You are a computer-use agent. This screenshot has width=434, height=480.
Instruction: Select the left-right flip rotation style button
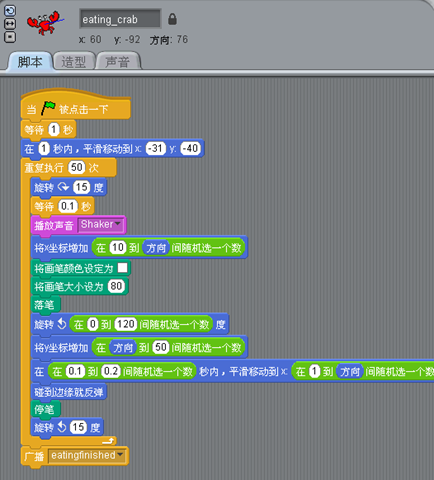pyautogui.click(x=10, y=24)
